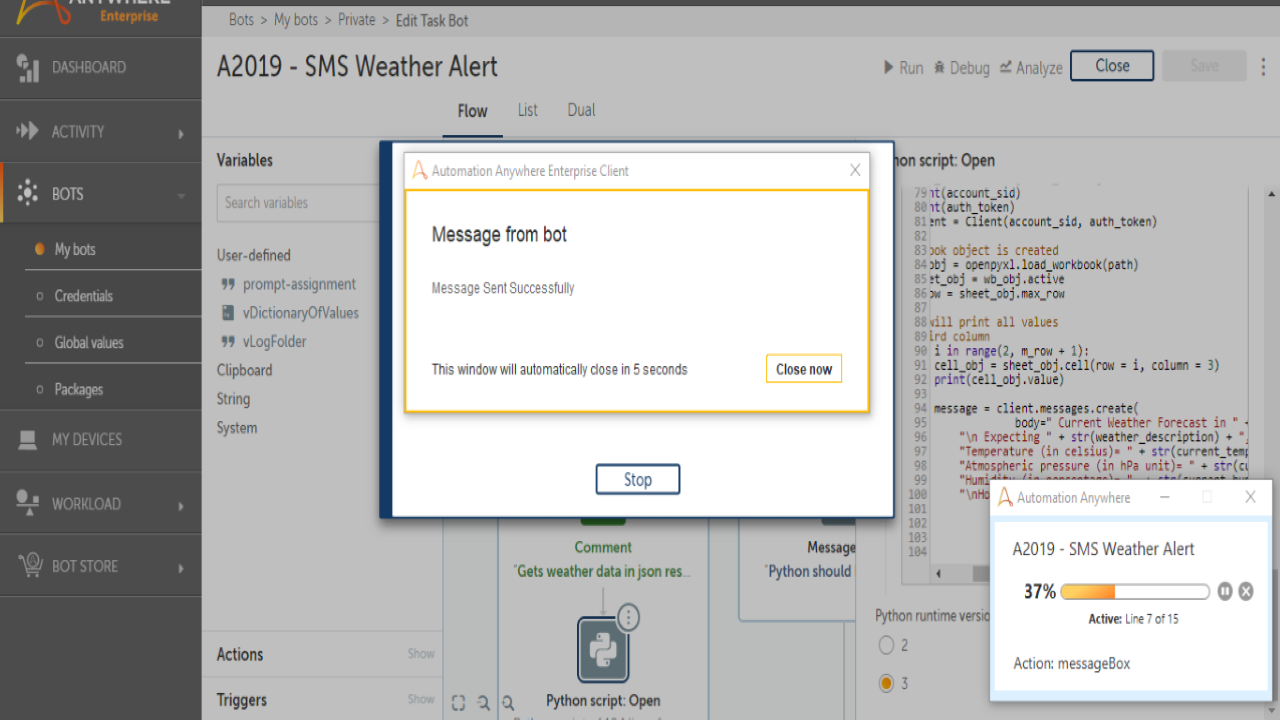This screenshot has height=720, width=1280.
Task: Click the Stop button
Action: pyautogui.click(x=638, y=479)
